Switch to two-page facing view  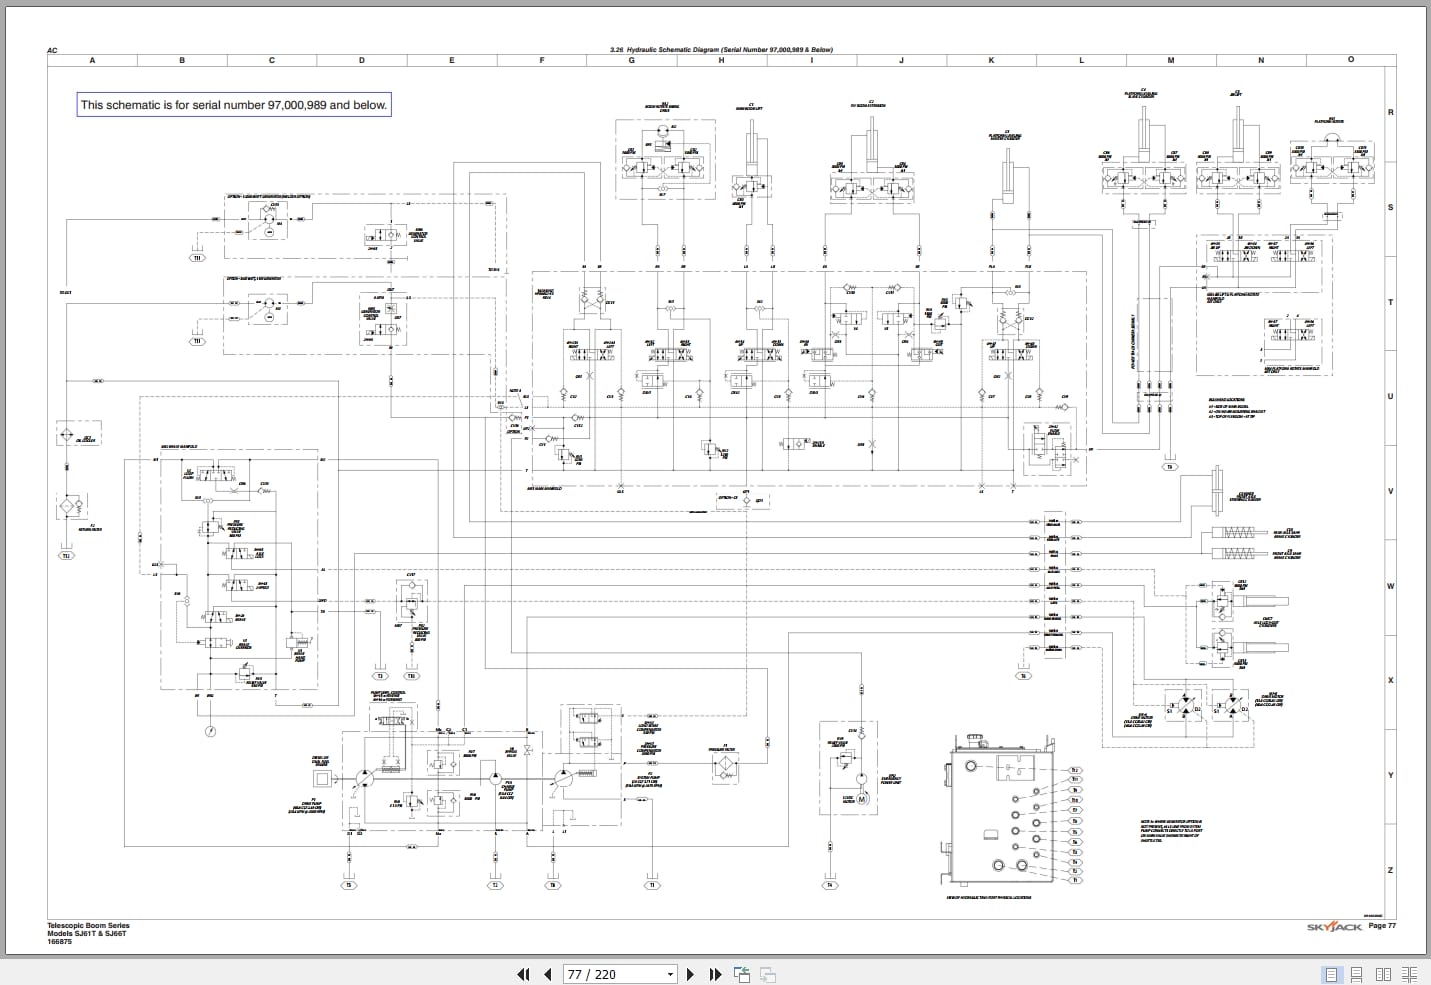[x=1383, y=974]
